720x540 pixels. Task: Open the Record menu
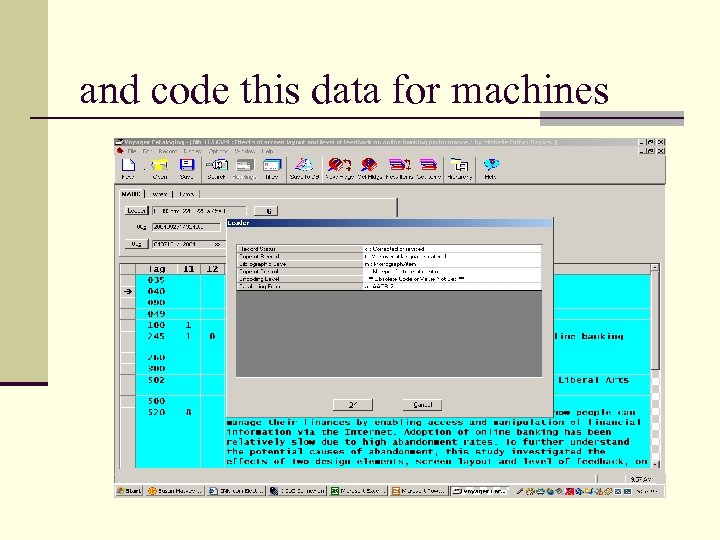click(168, 151)
